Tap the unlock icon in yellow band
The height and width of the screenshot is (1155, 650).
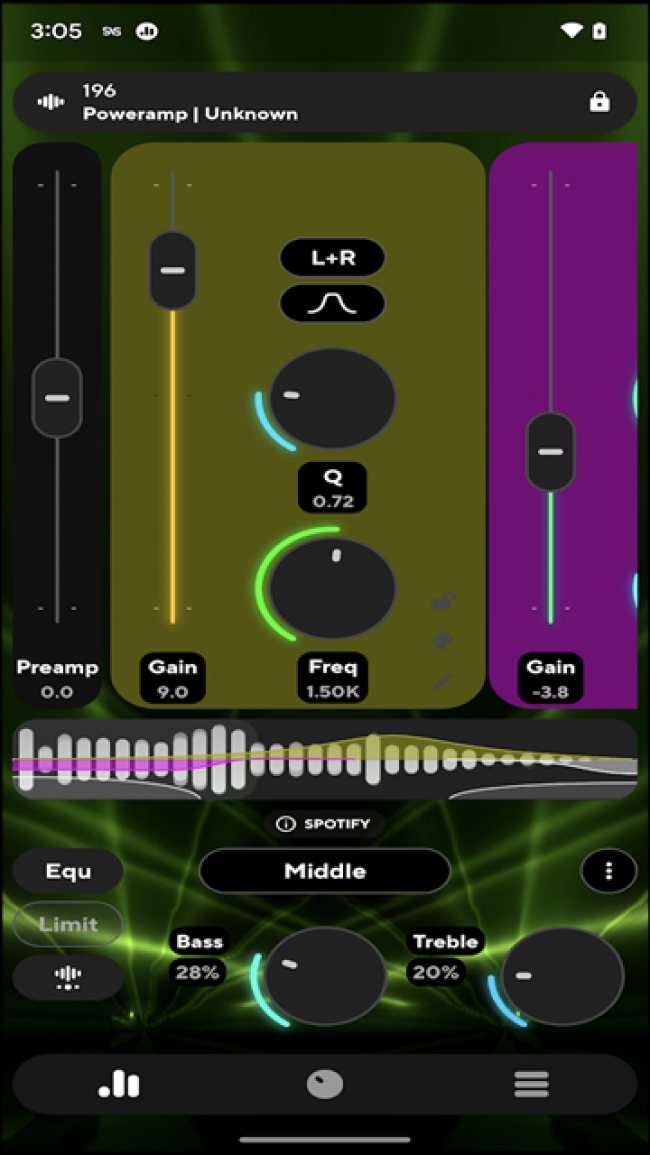coord(444,600)
